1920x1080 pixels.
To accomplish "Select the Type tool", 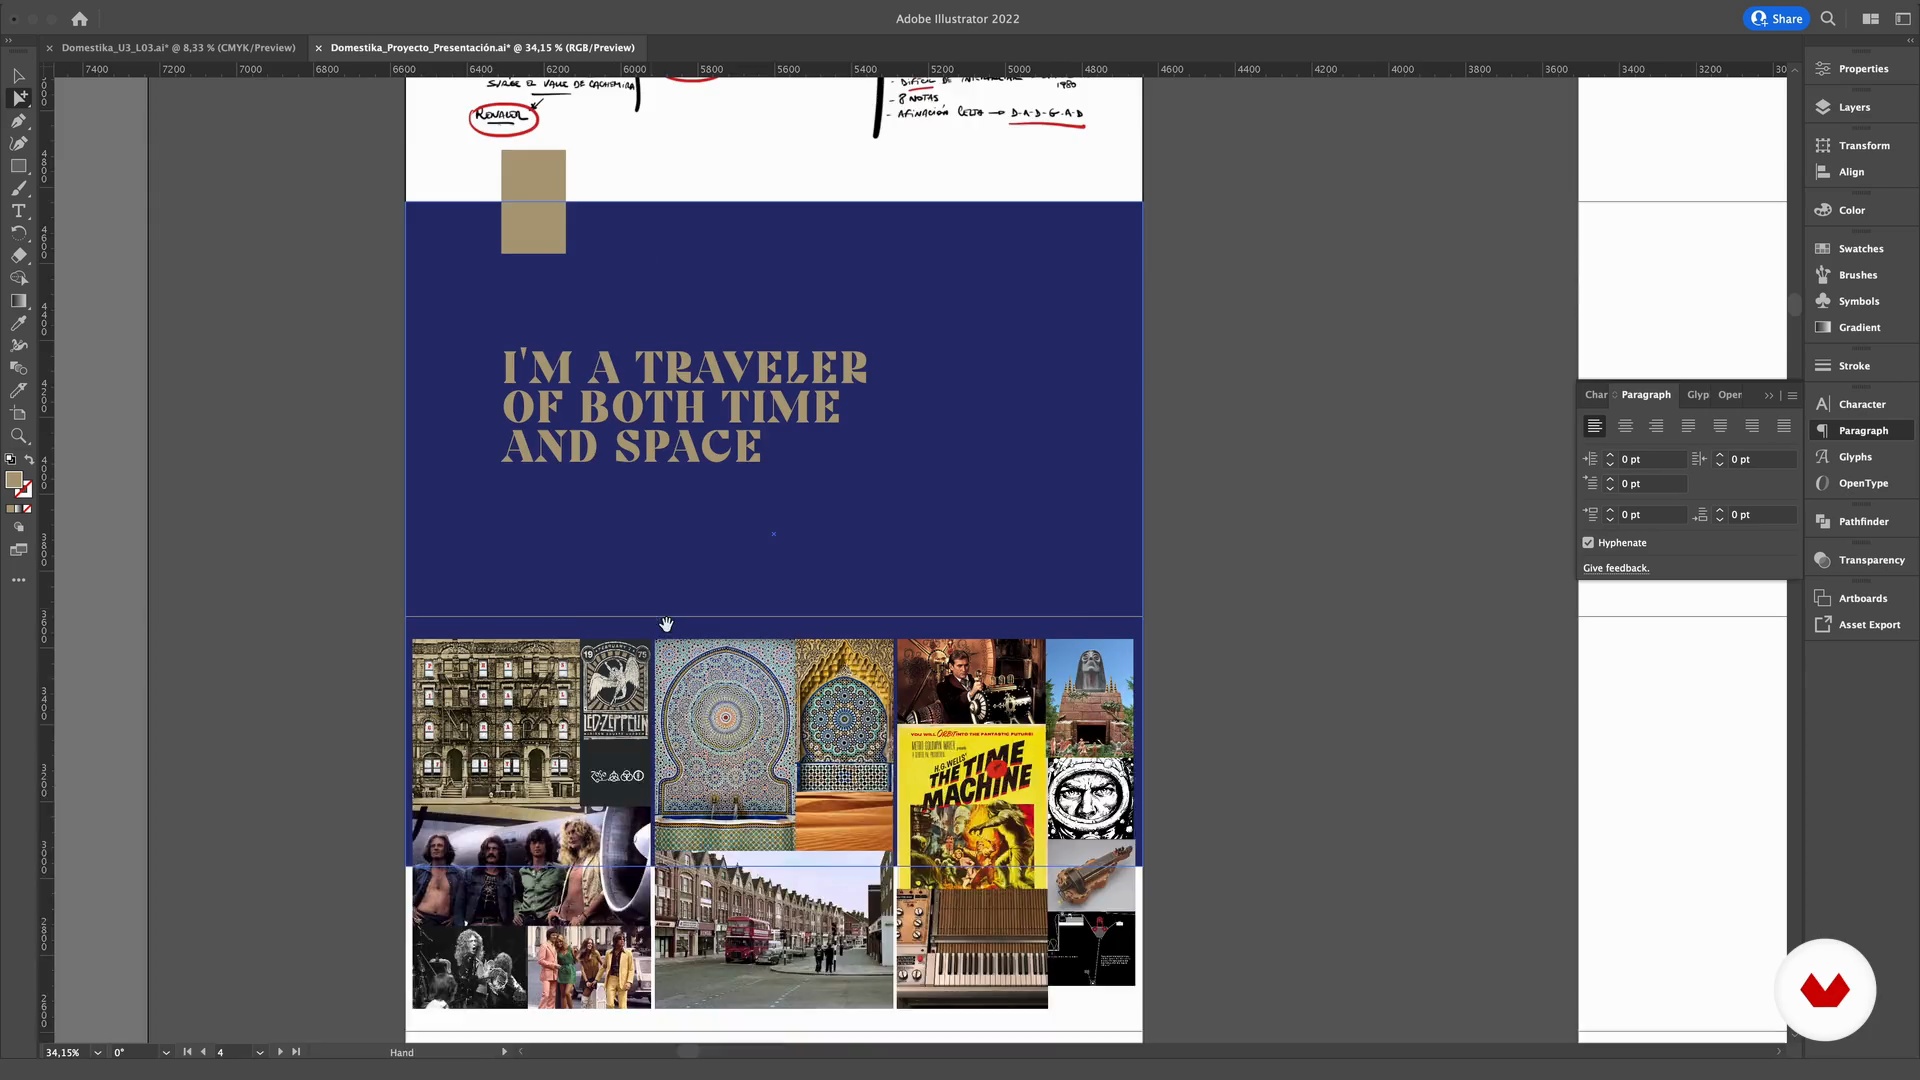I will click(19, 211).
